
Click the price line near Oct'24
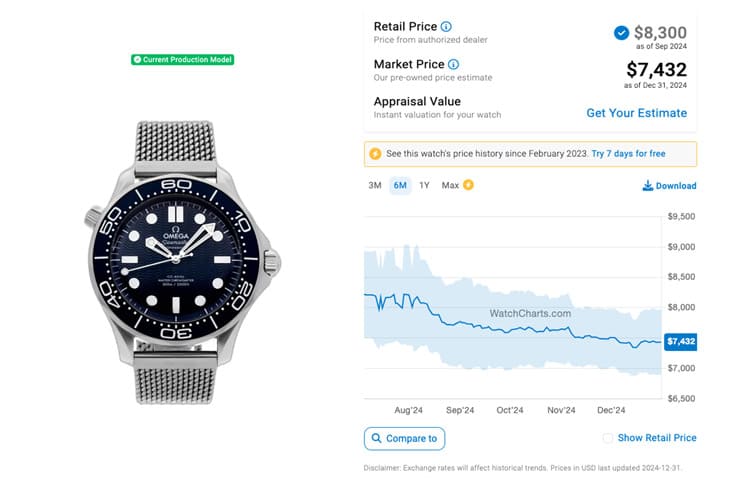pyautogui.click(x=510, y=329)
